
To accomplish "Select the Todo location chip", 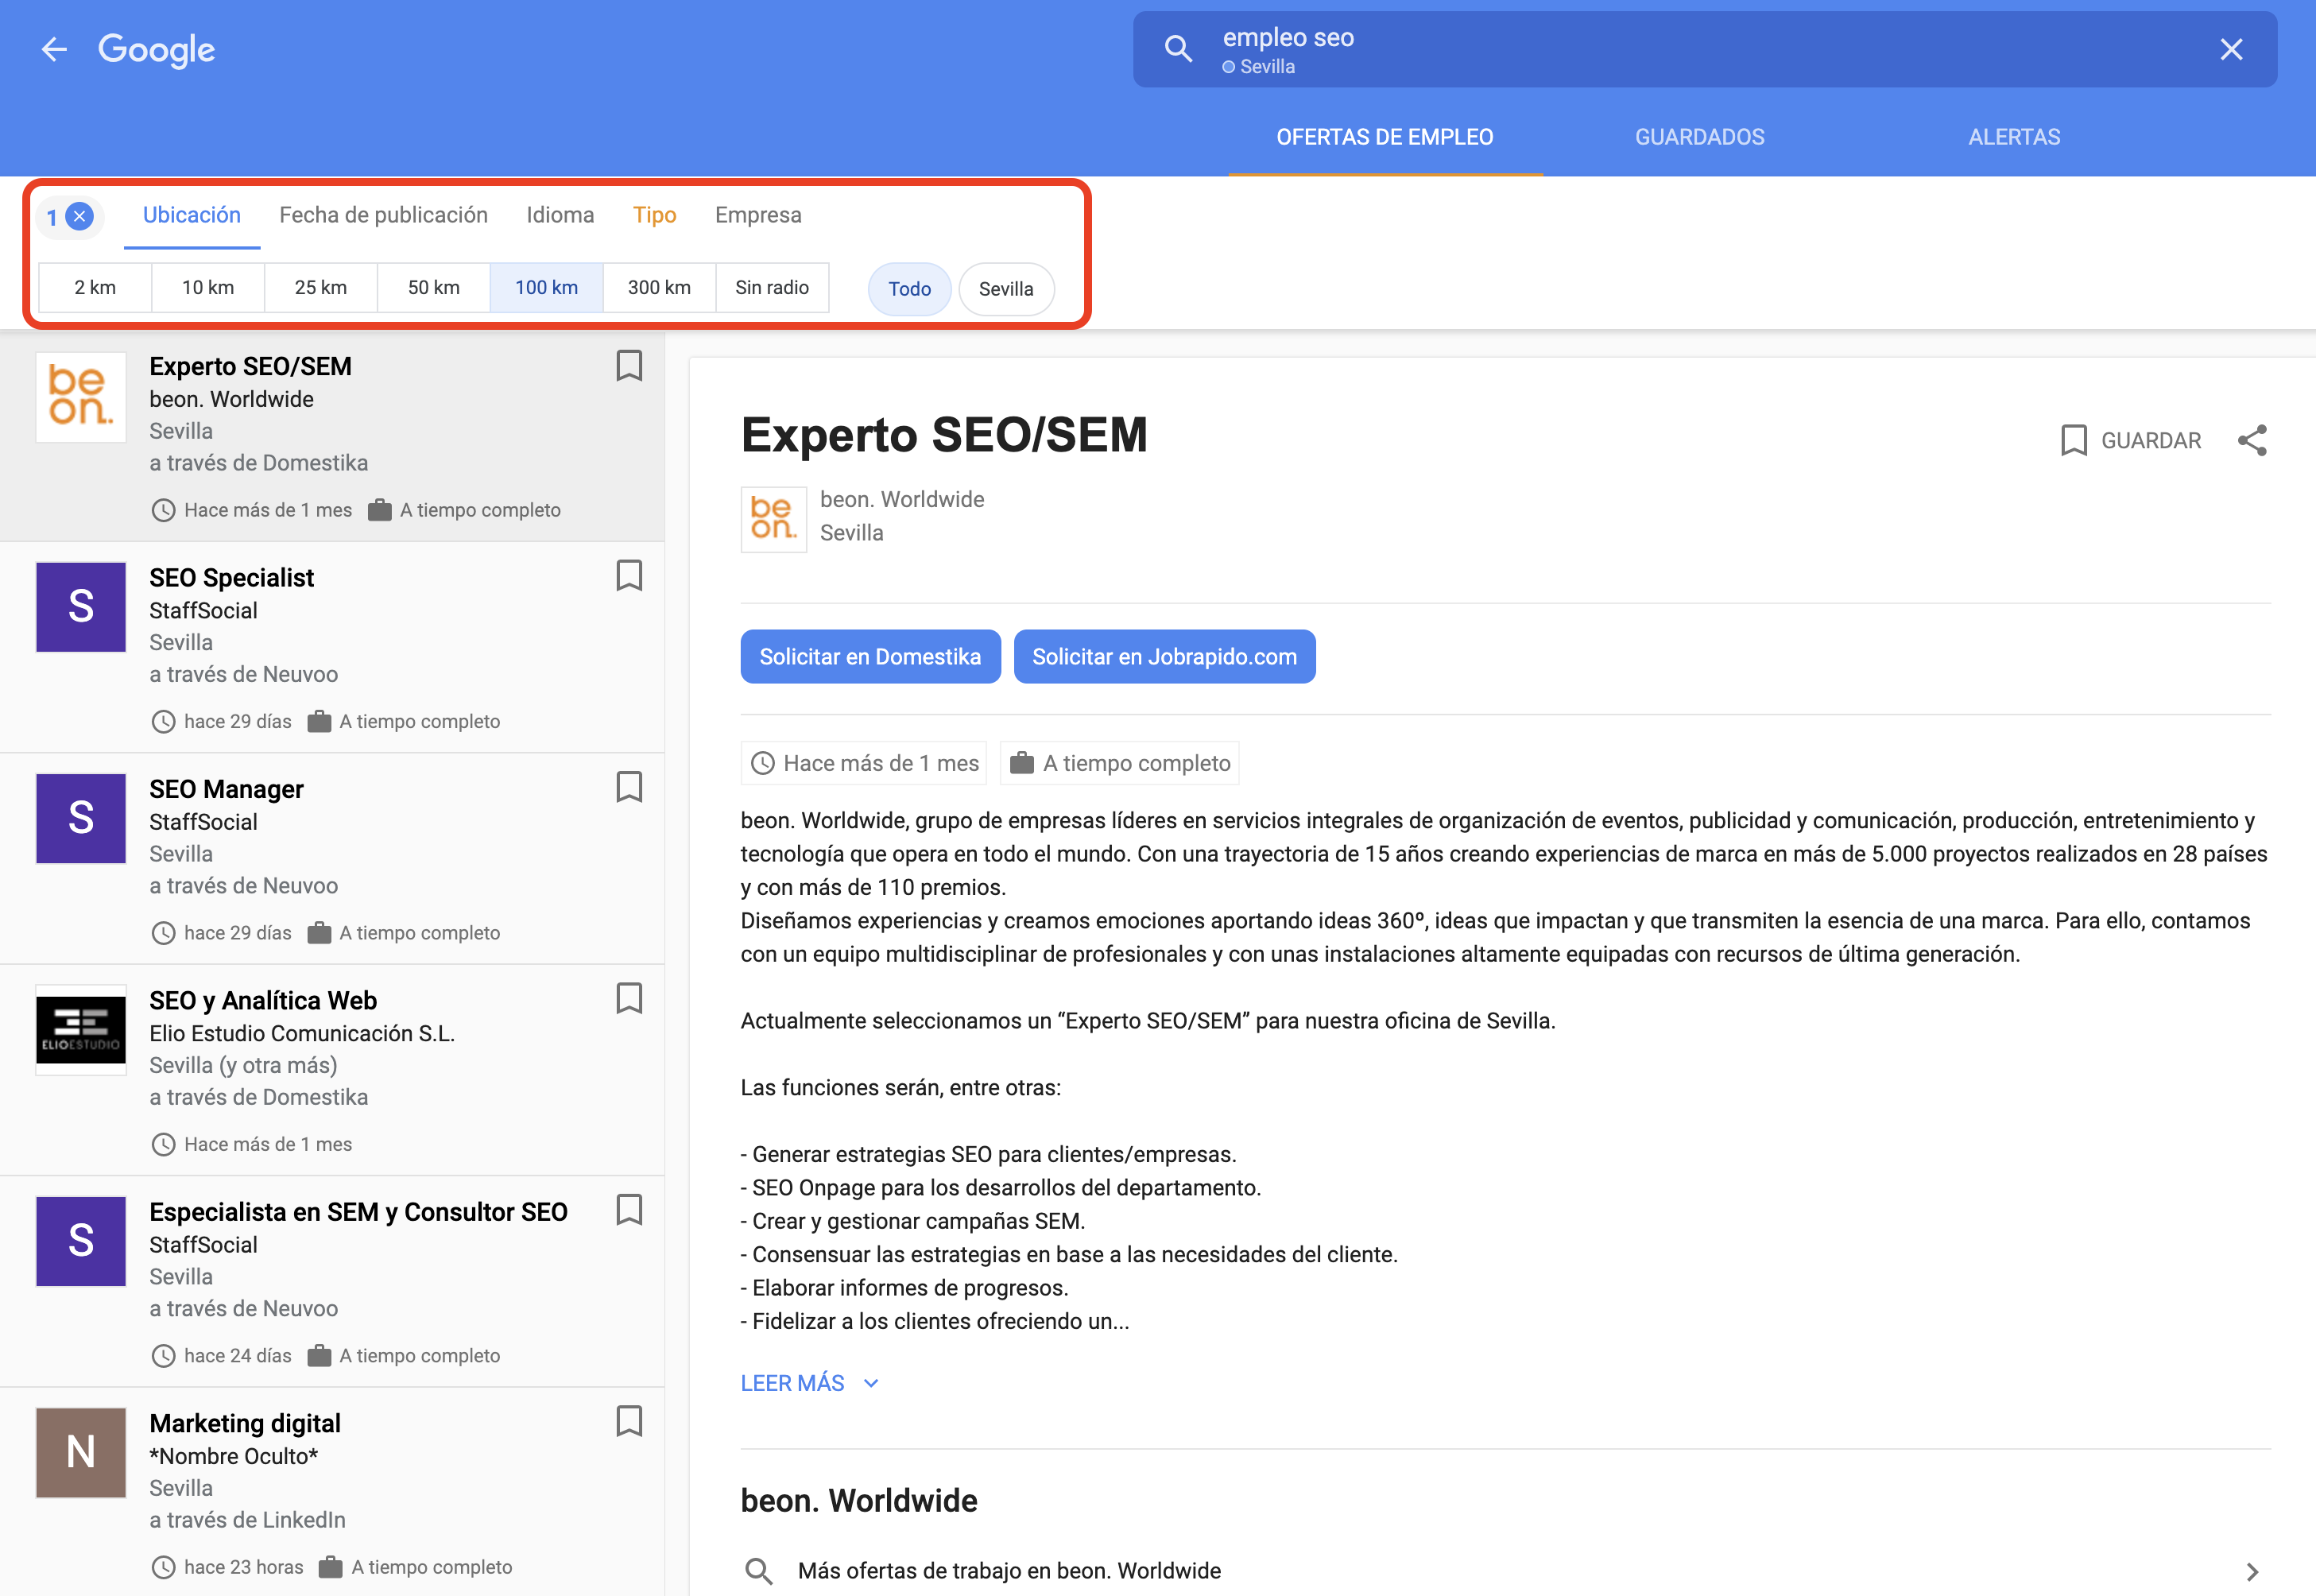I will tap(910, 289).
